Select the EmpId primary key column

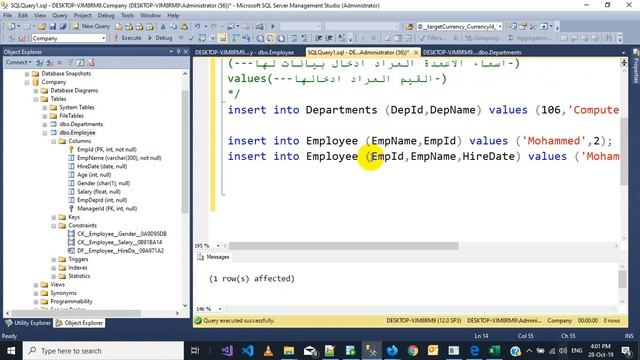click(107, 149)
